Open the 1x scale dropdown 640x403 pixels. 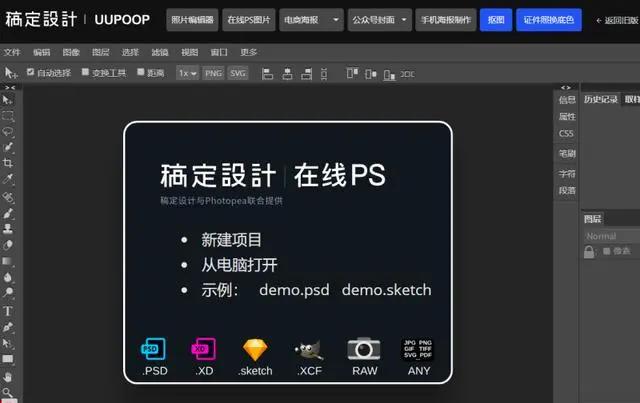pos(188,73)
